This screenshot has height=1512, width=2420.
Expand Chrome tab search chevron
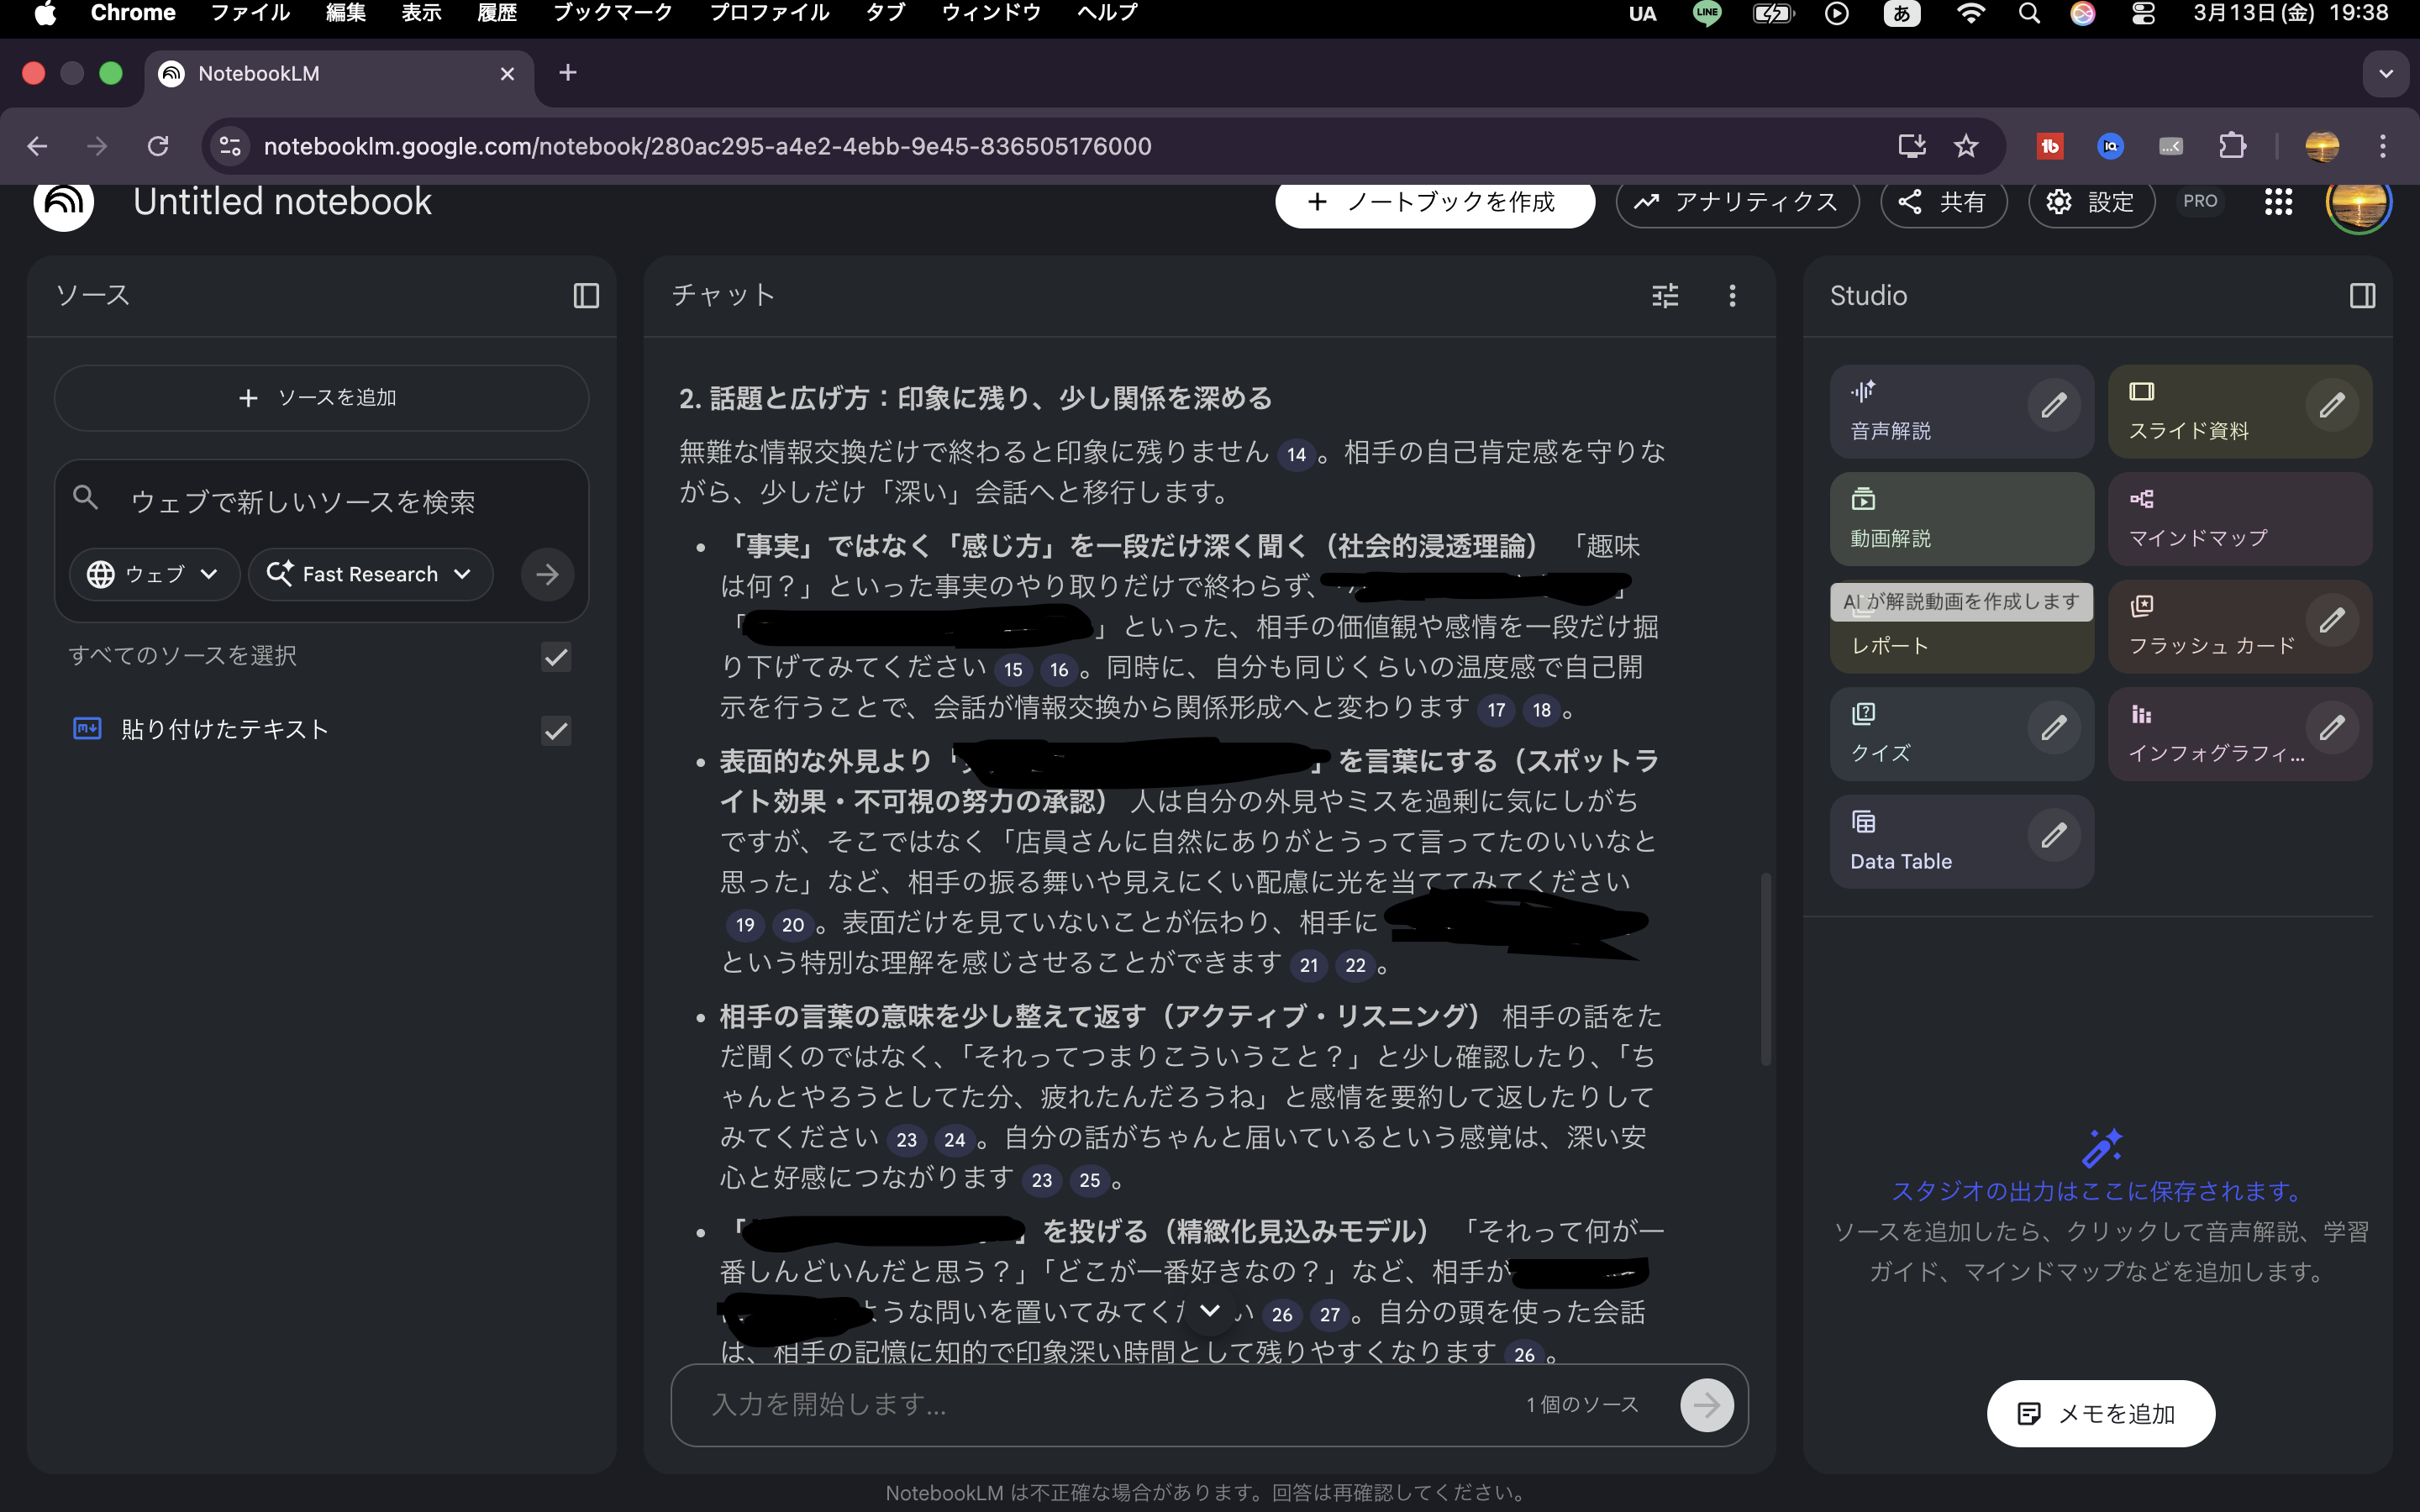pyautogui.click(x=2386, y=73)
